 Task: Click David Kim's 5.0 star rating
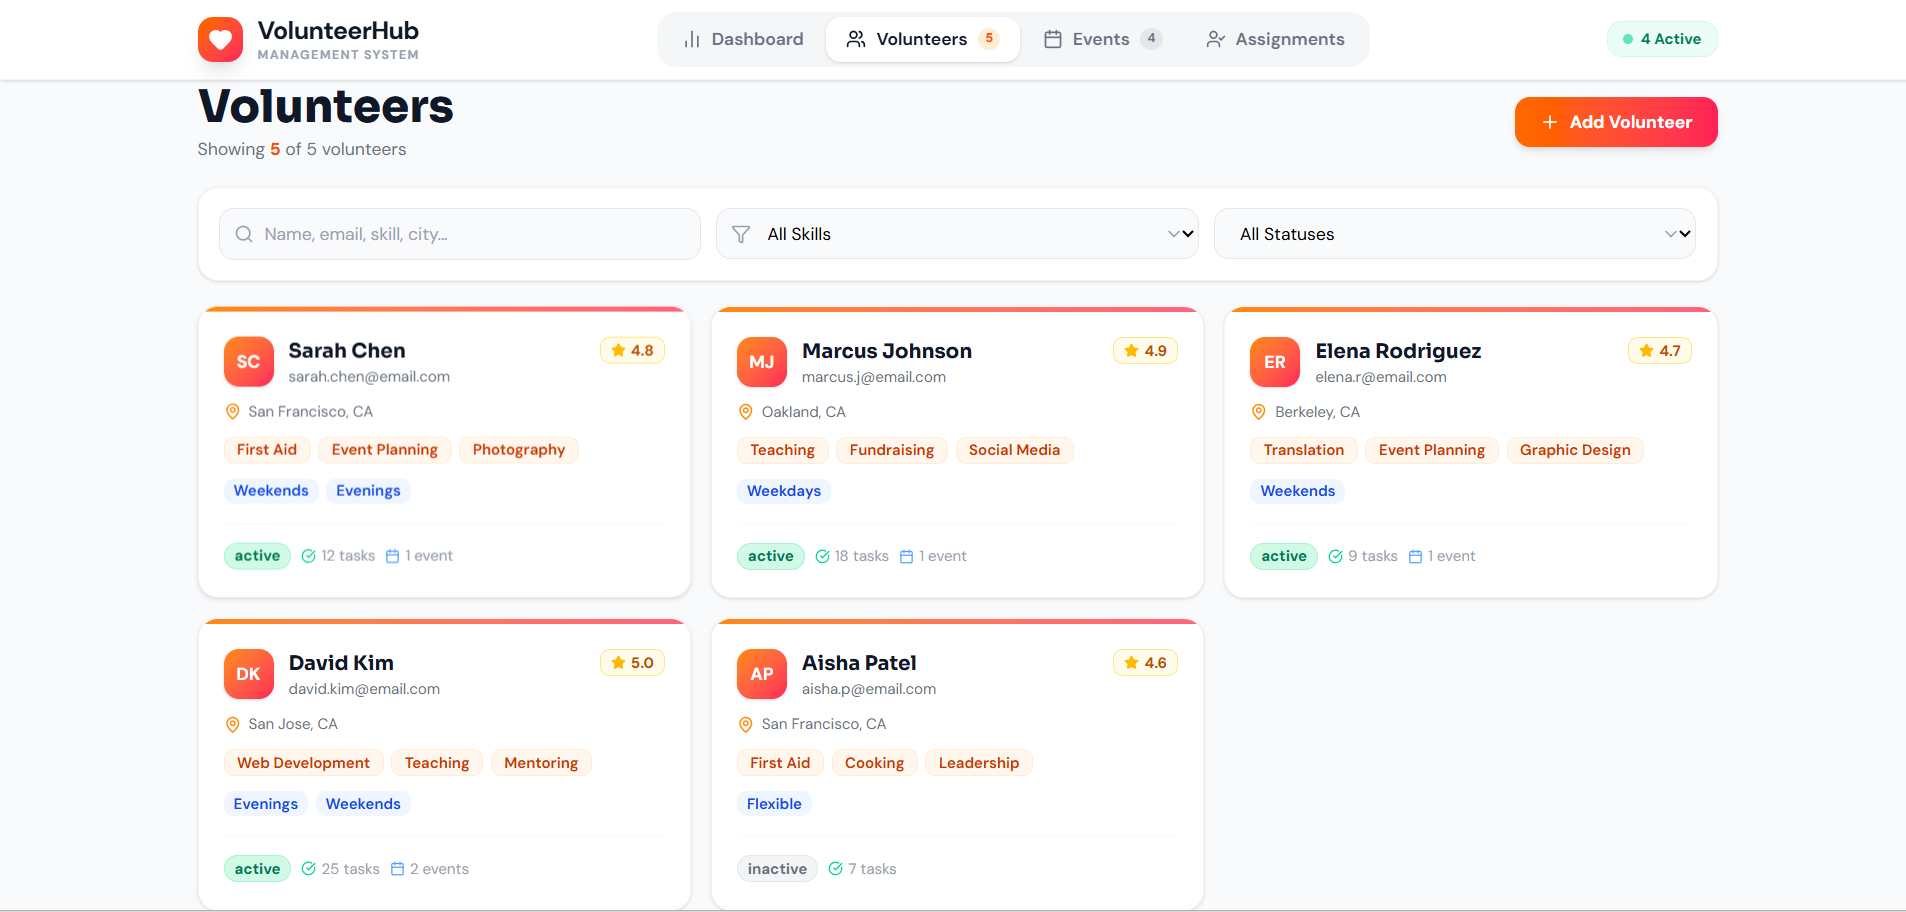click(632, 663)
